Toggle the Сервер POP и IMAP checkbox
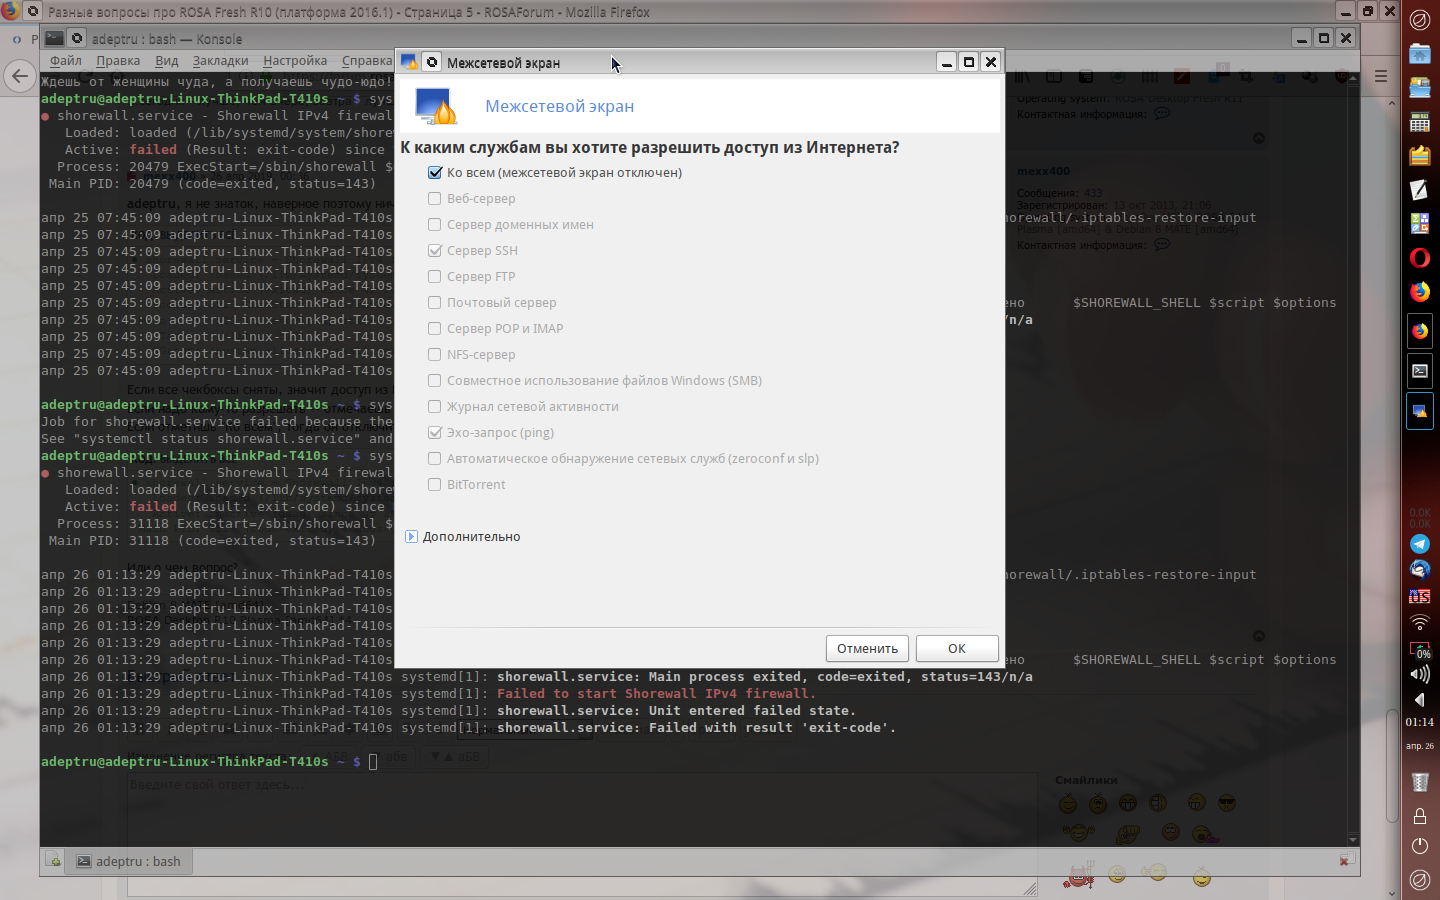 (435, 328)
